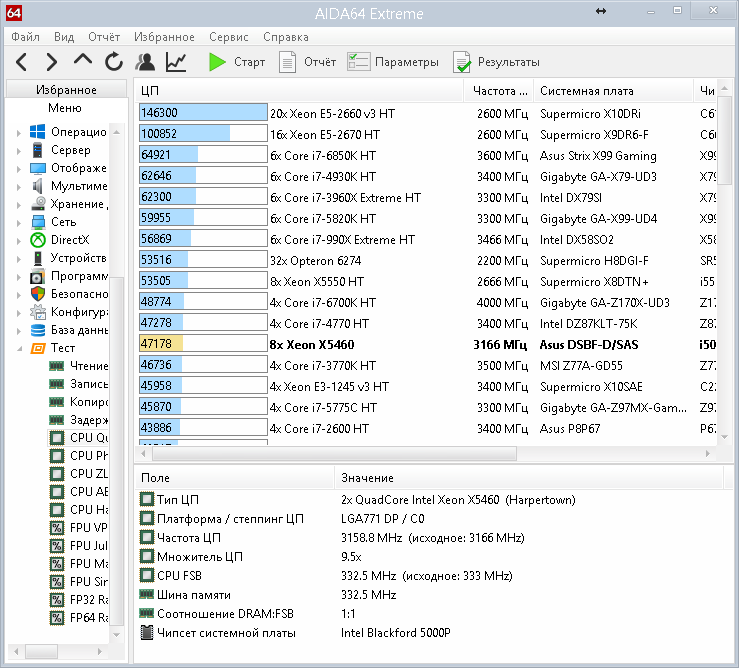Expand the Мультимедиа tree node
Image resolution: width=739 pixels, height=668 pixels.
[x=19, y=187]
